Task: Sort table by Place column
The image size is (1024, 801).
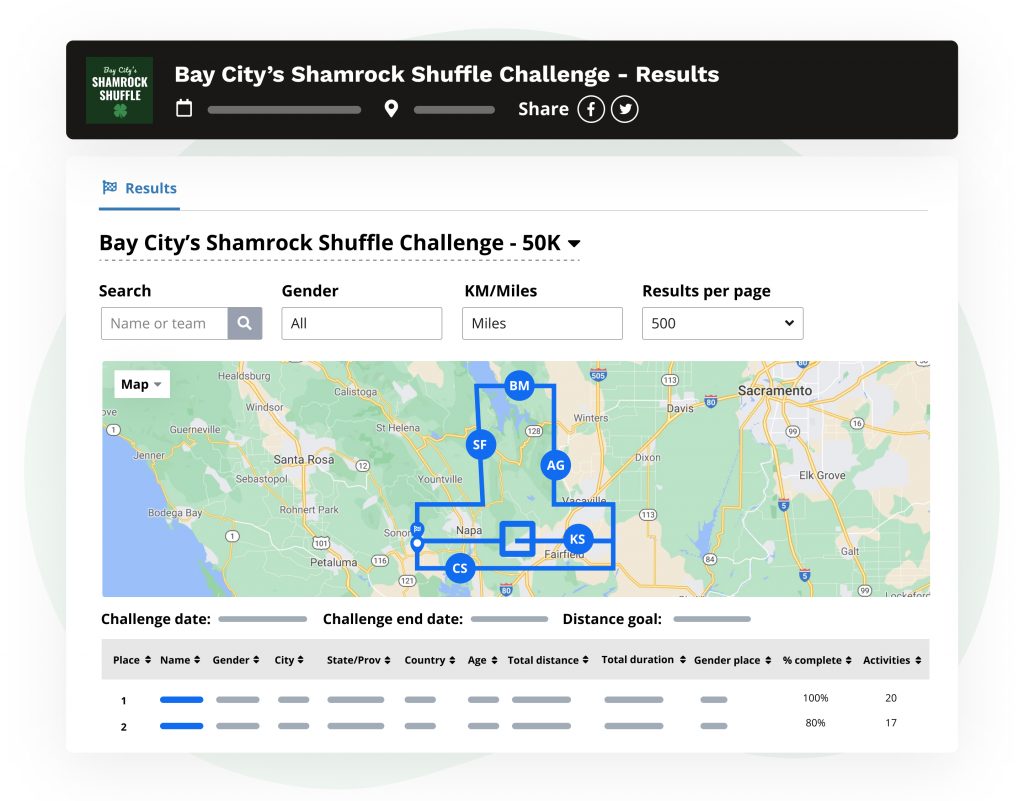Action: tap(132, 660)
